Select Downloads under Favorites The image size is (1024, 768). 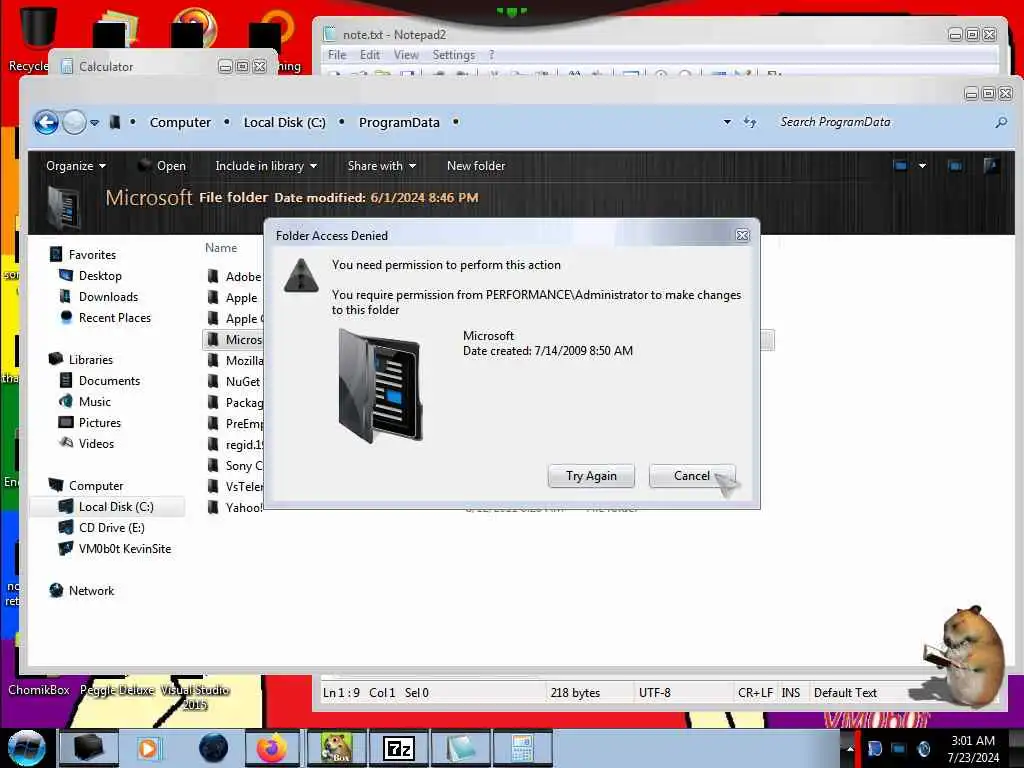108,296
